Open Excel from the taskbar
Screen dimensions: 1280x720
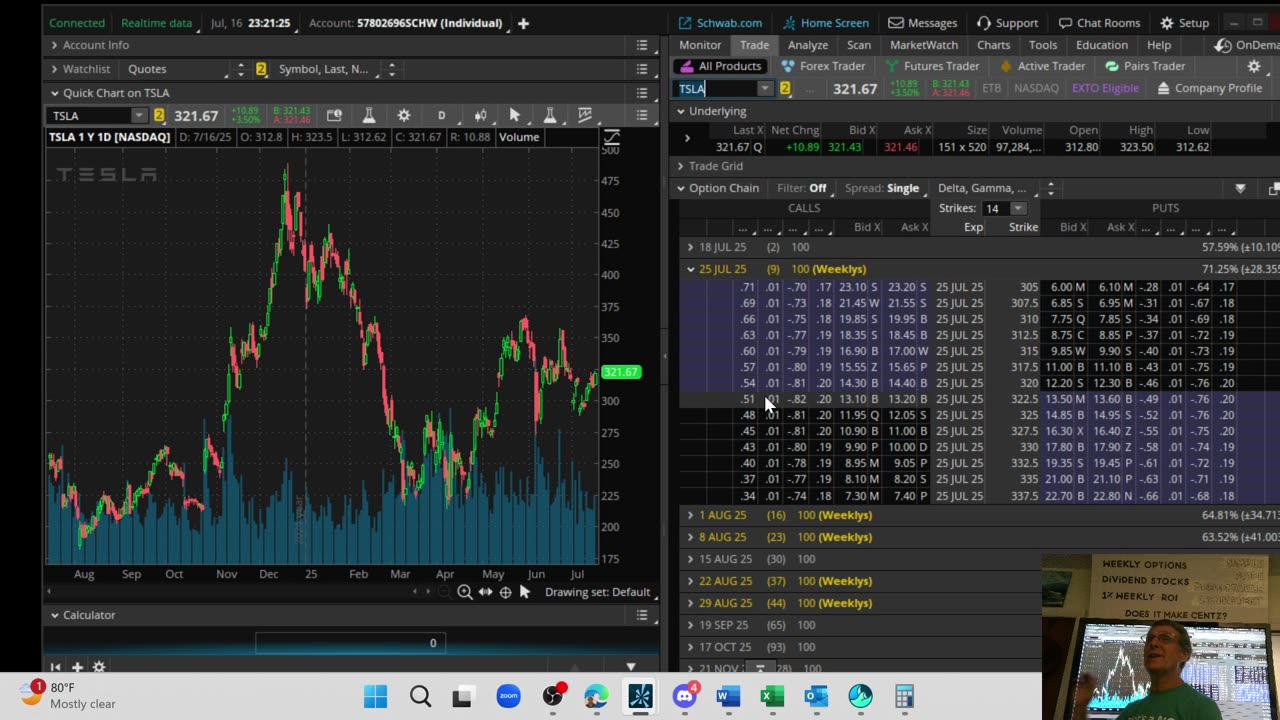(772, 696)
